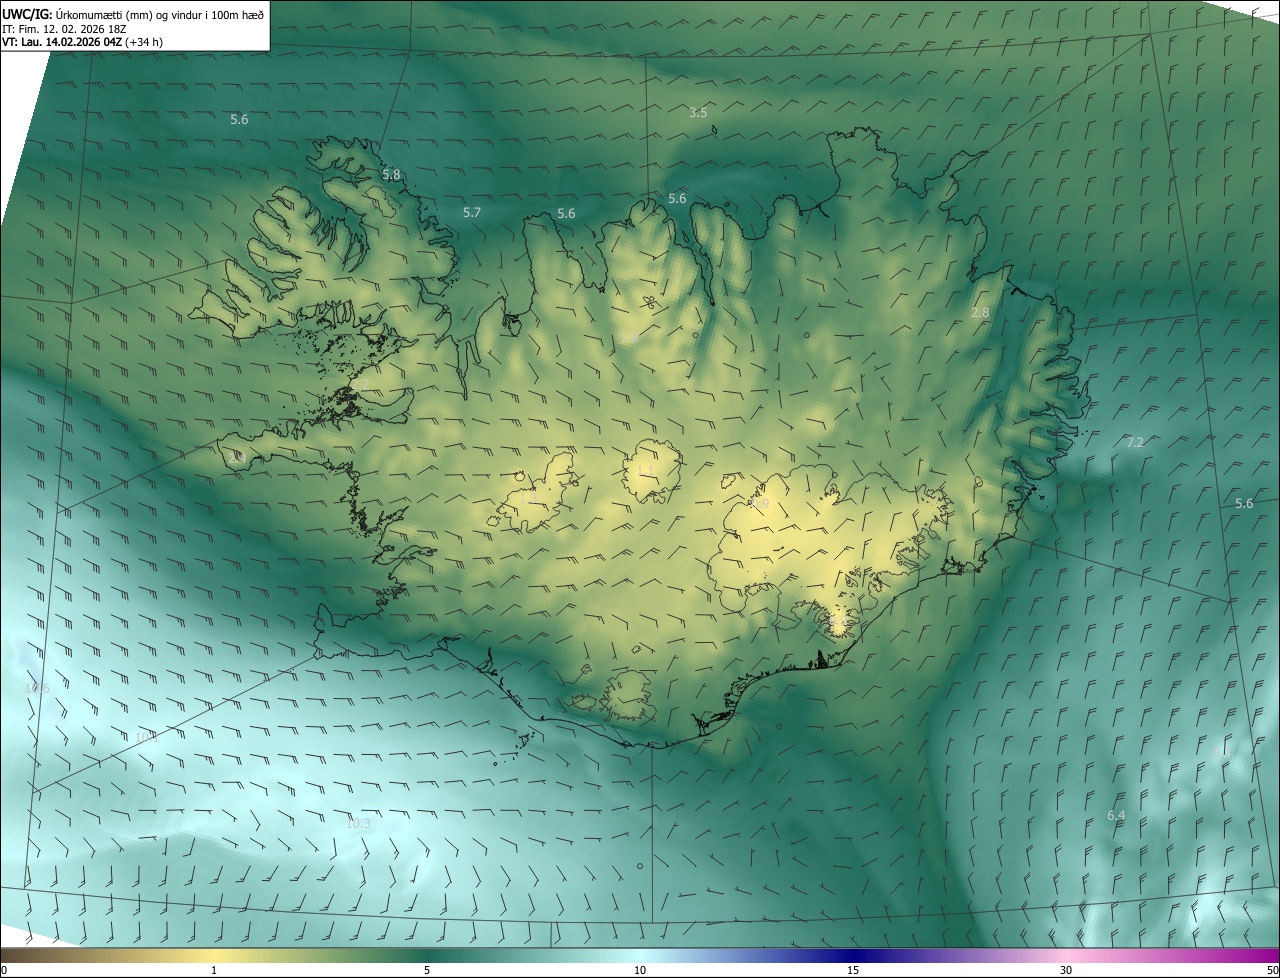Click the 5.7 value label north of Iceland
This screenshot has width=1280, height=978.
click(472, 212)
